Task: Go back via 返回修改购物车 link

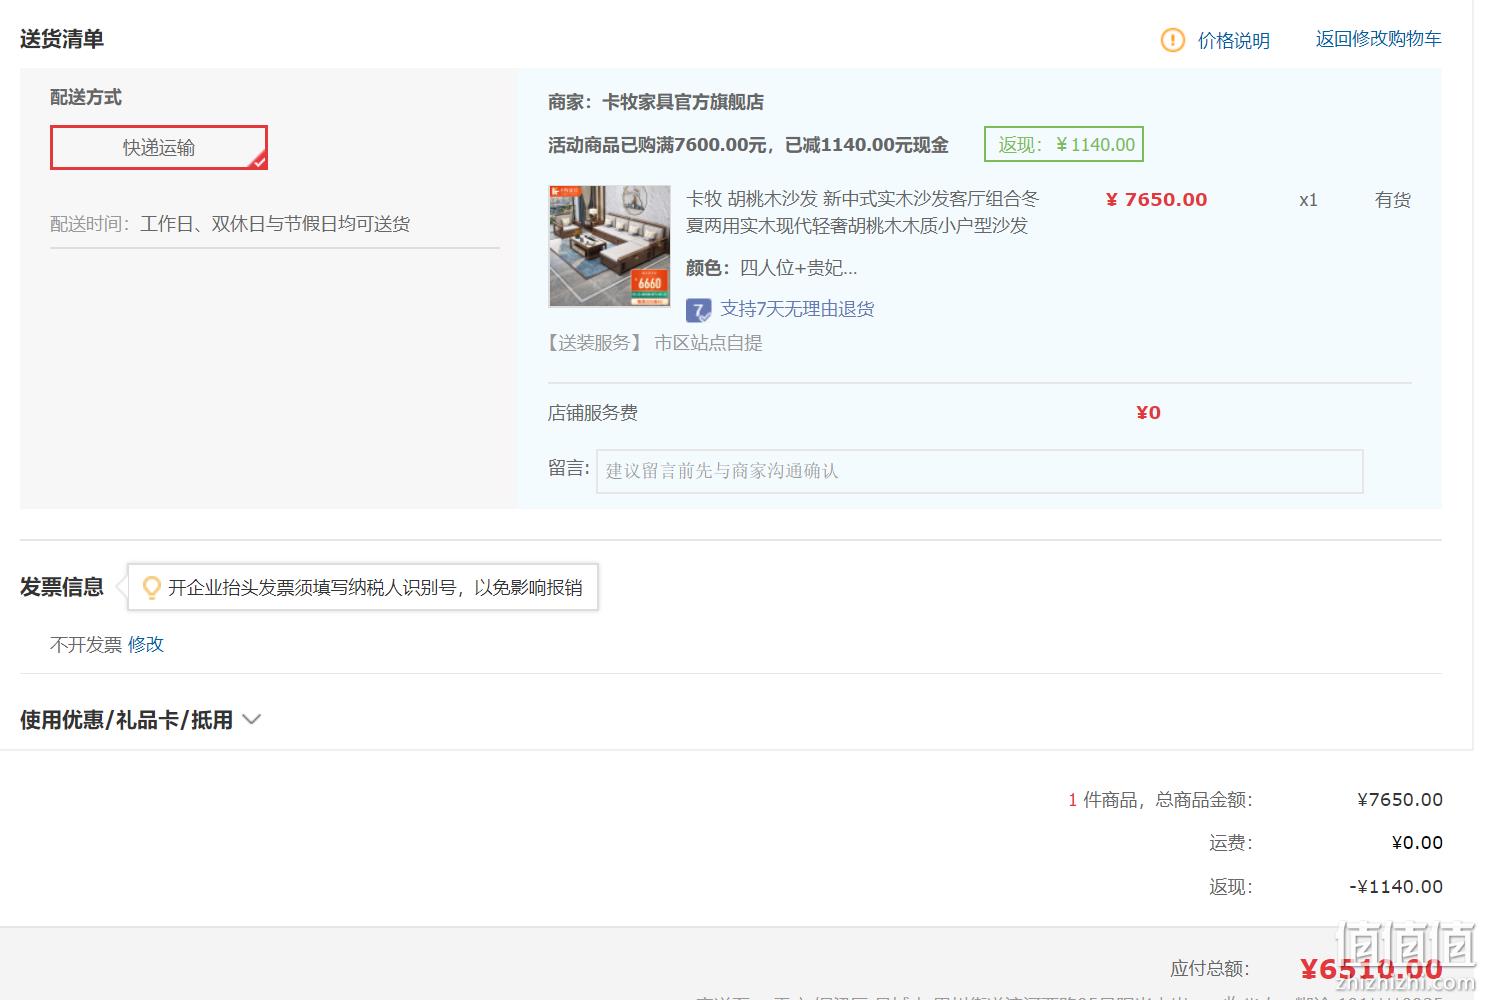Action: 1378,39
